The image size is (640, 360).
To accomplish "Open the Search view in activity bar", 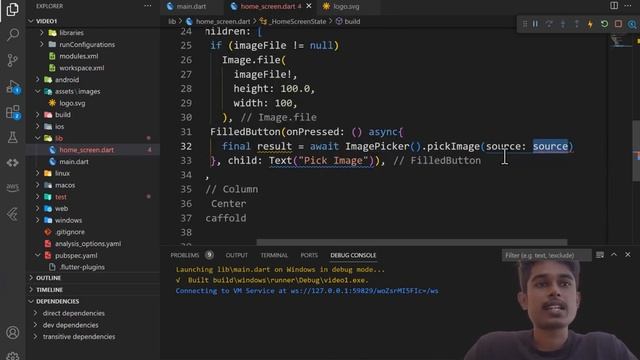I will pyautogui.click(x=13, y=35).
